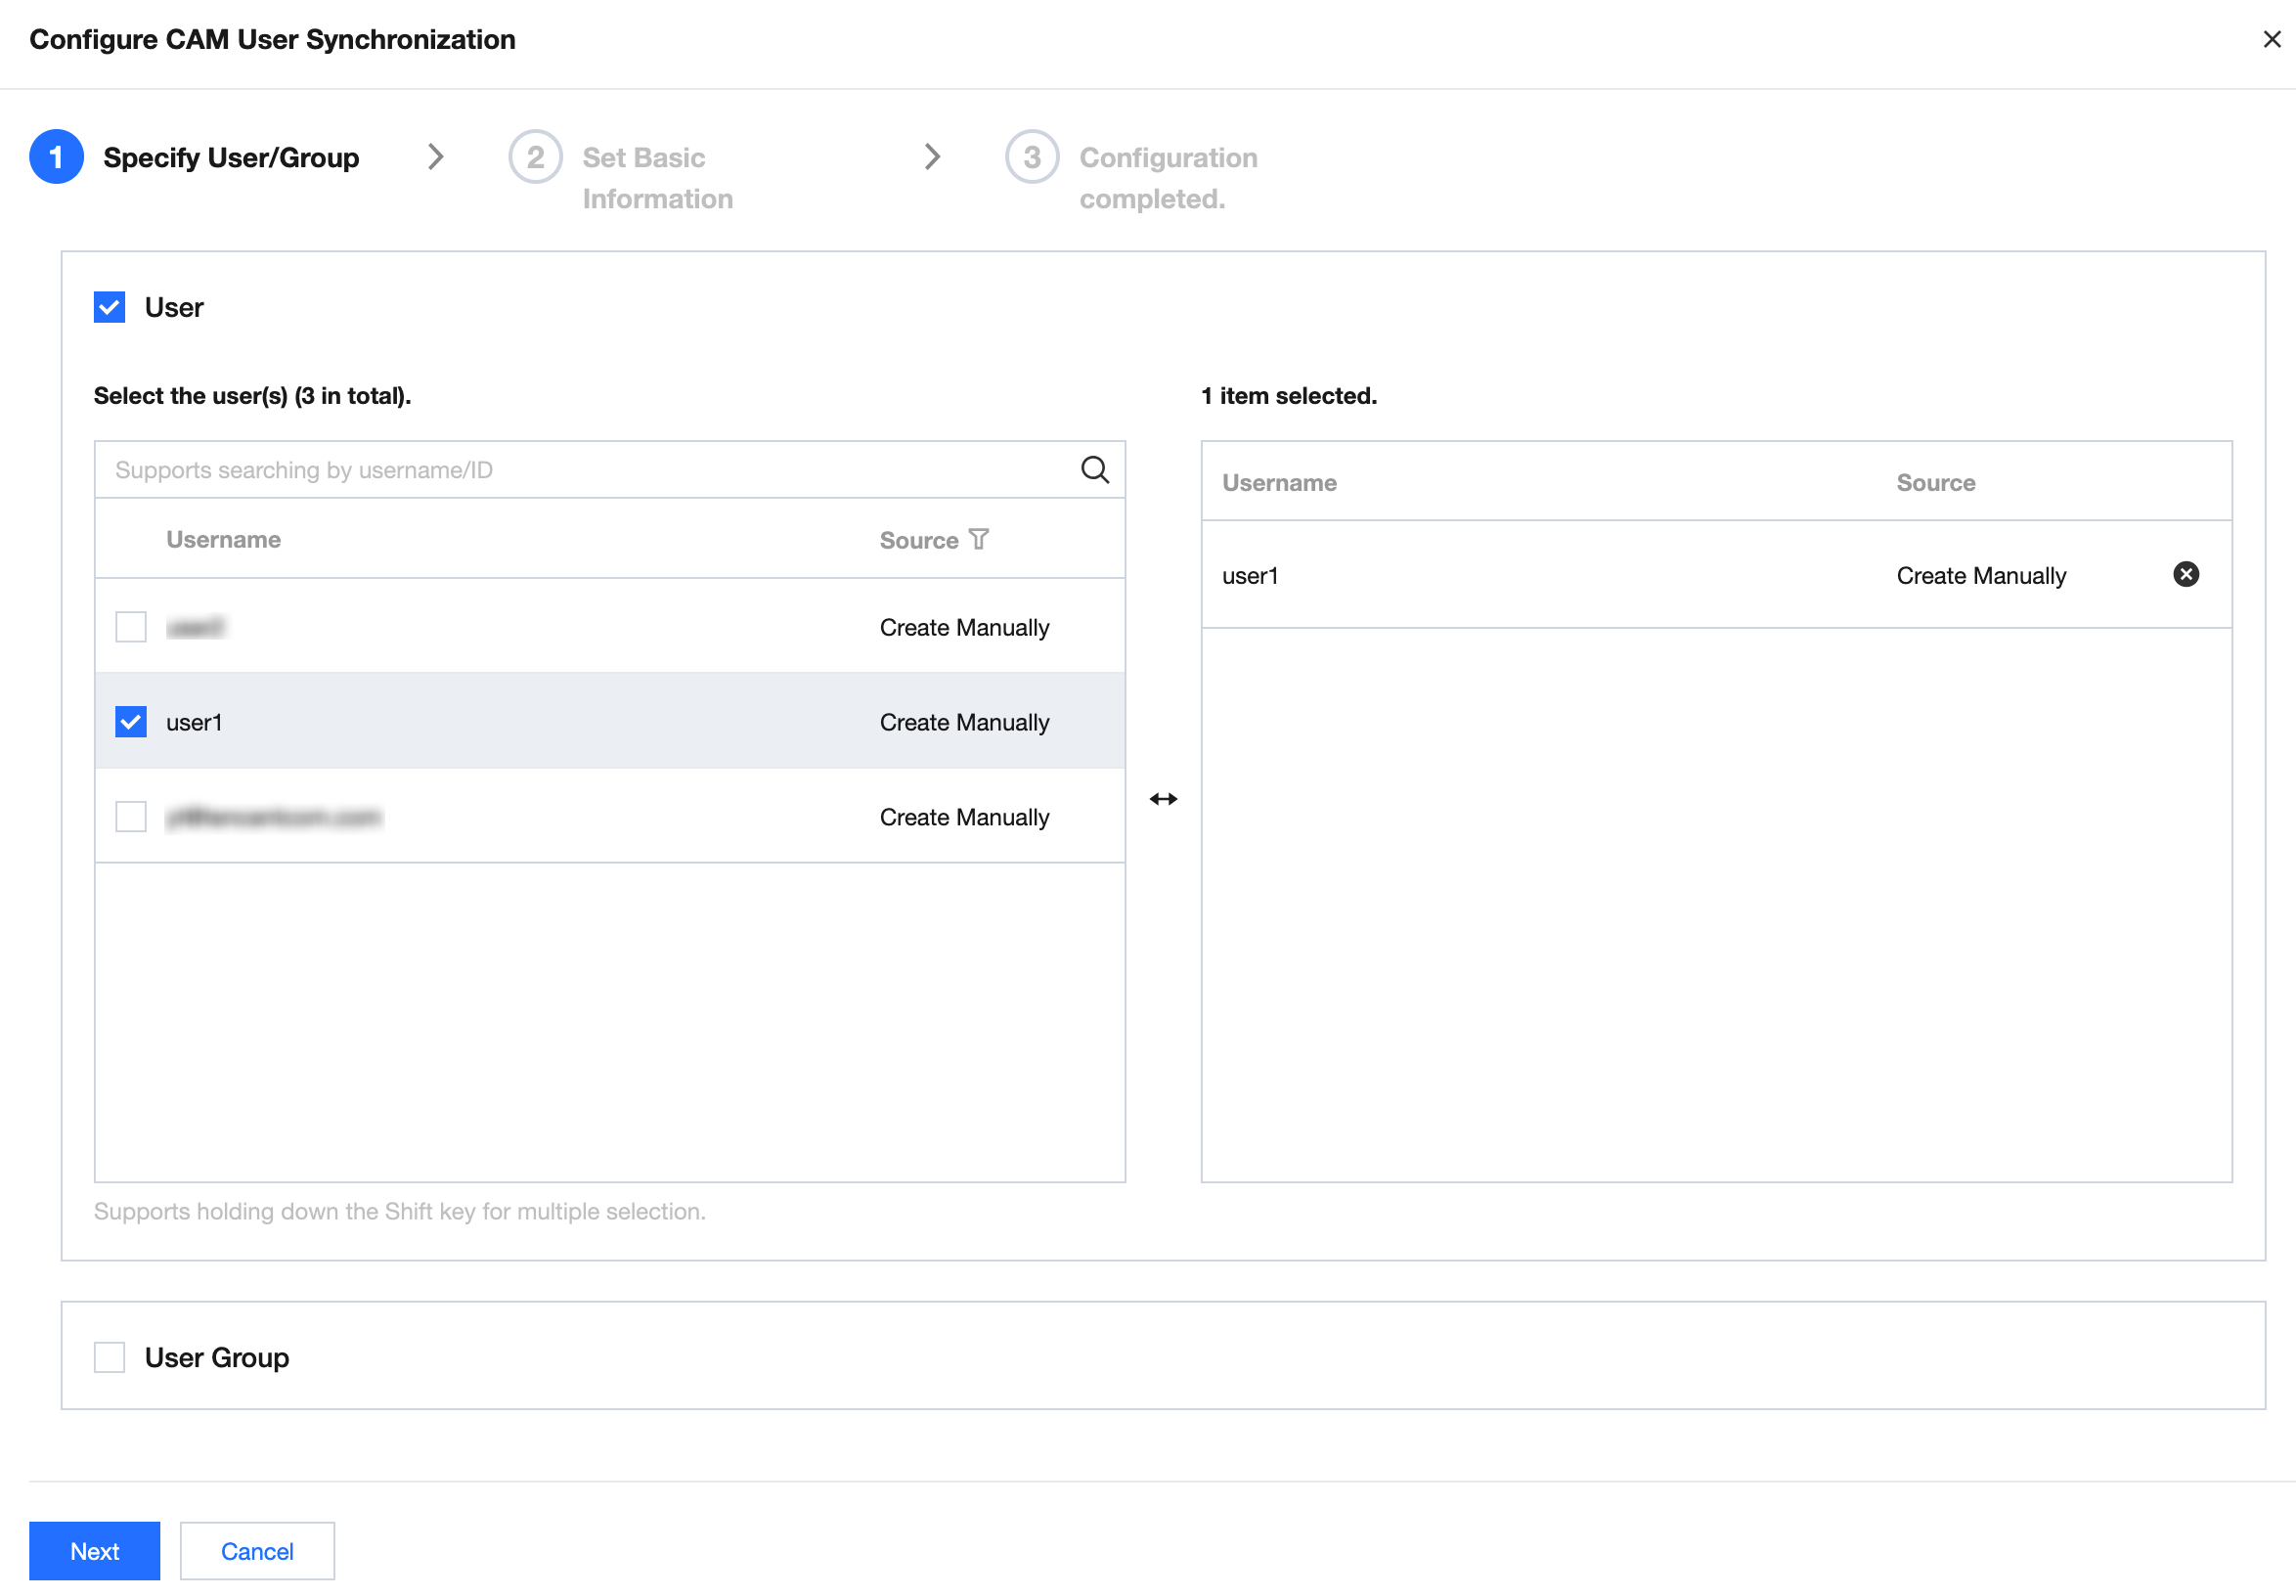
Task: Click the step 1 circle indicator
Action: pos(56,157)
